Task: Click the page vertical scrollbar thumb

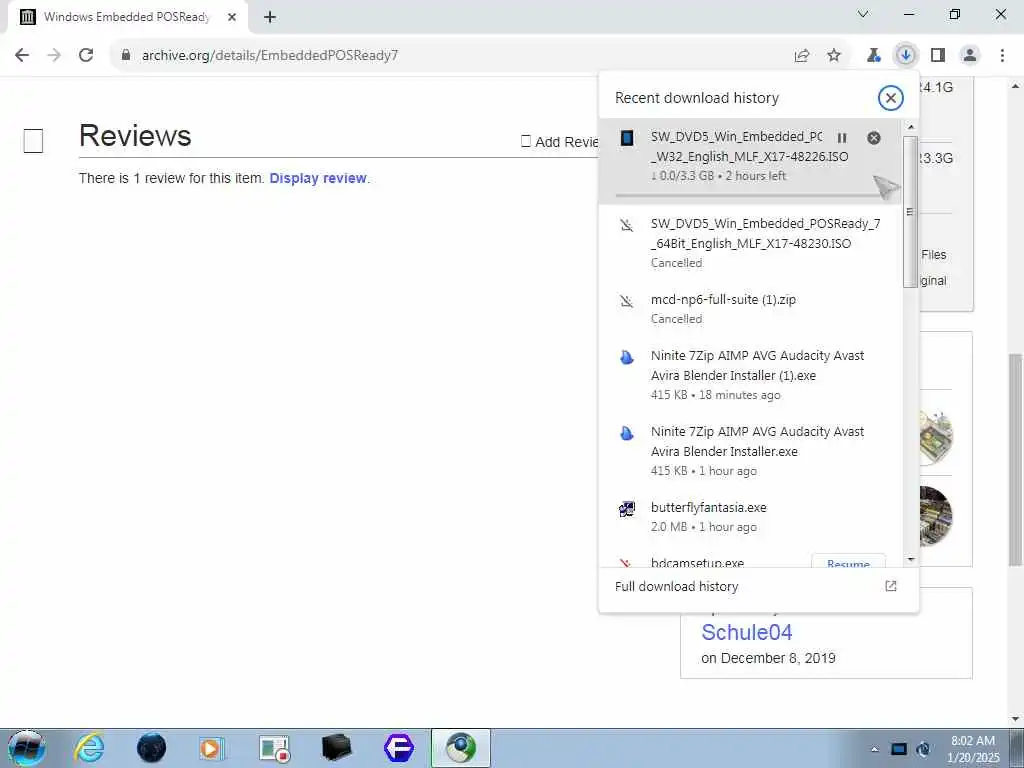Action: (x=1016, y=460)
